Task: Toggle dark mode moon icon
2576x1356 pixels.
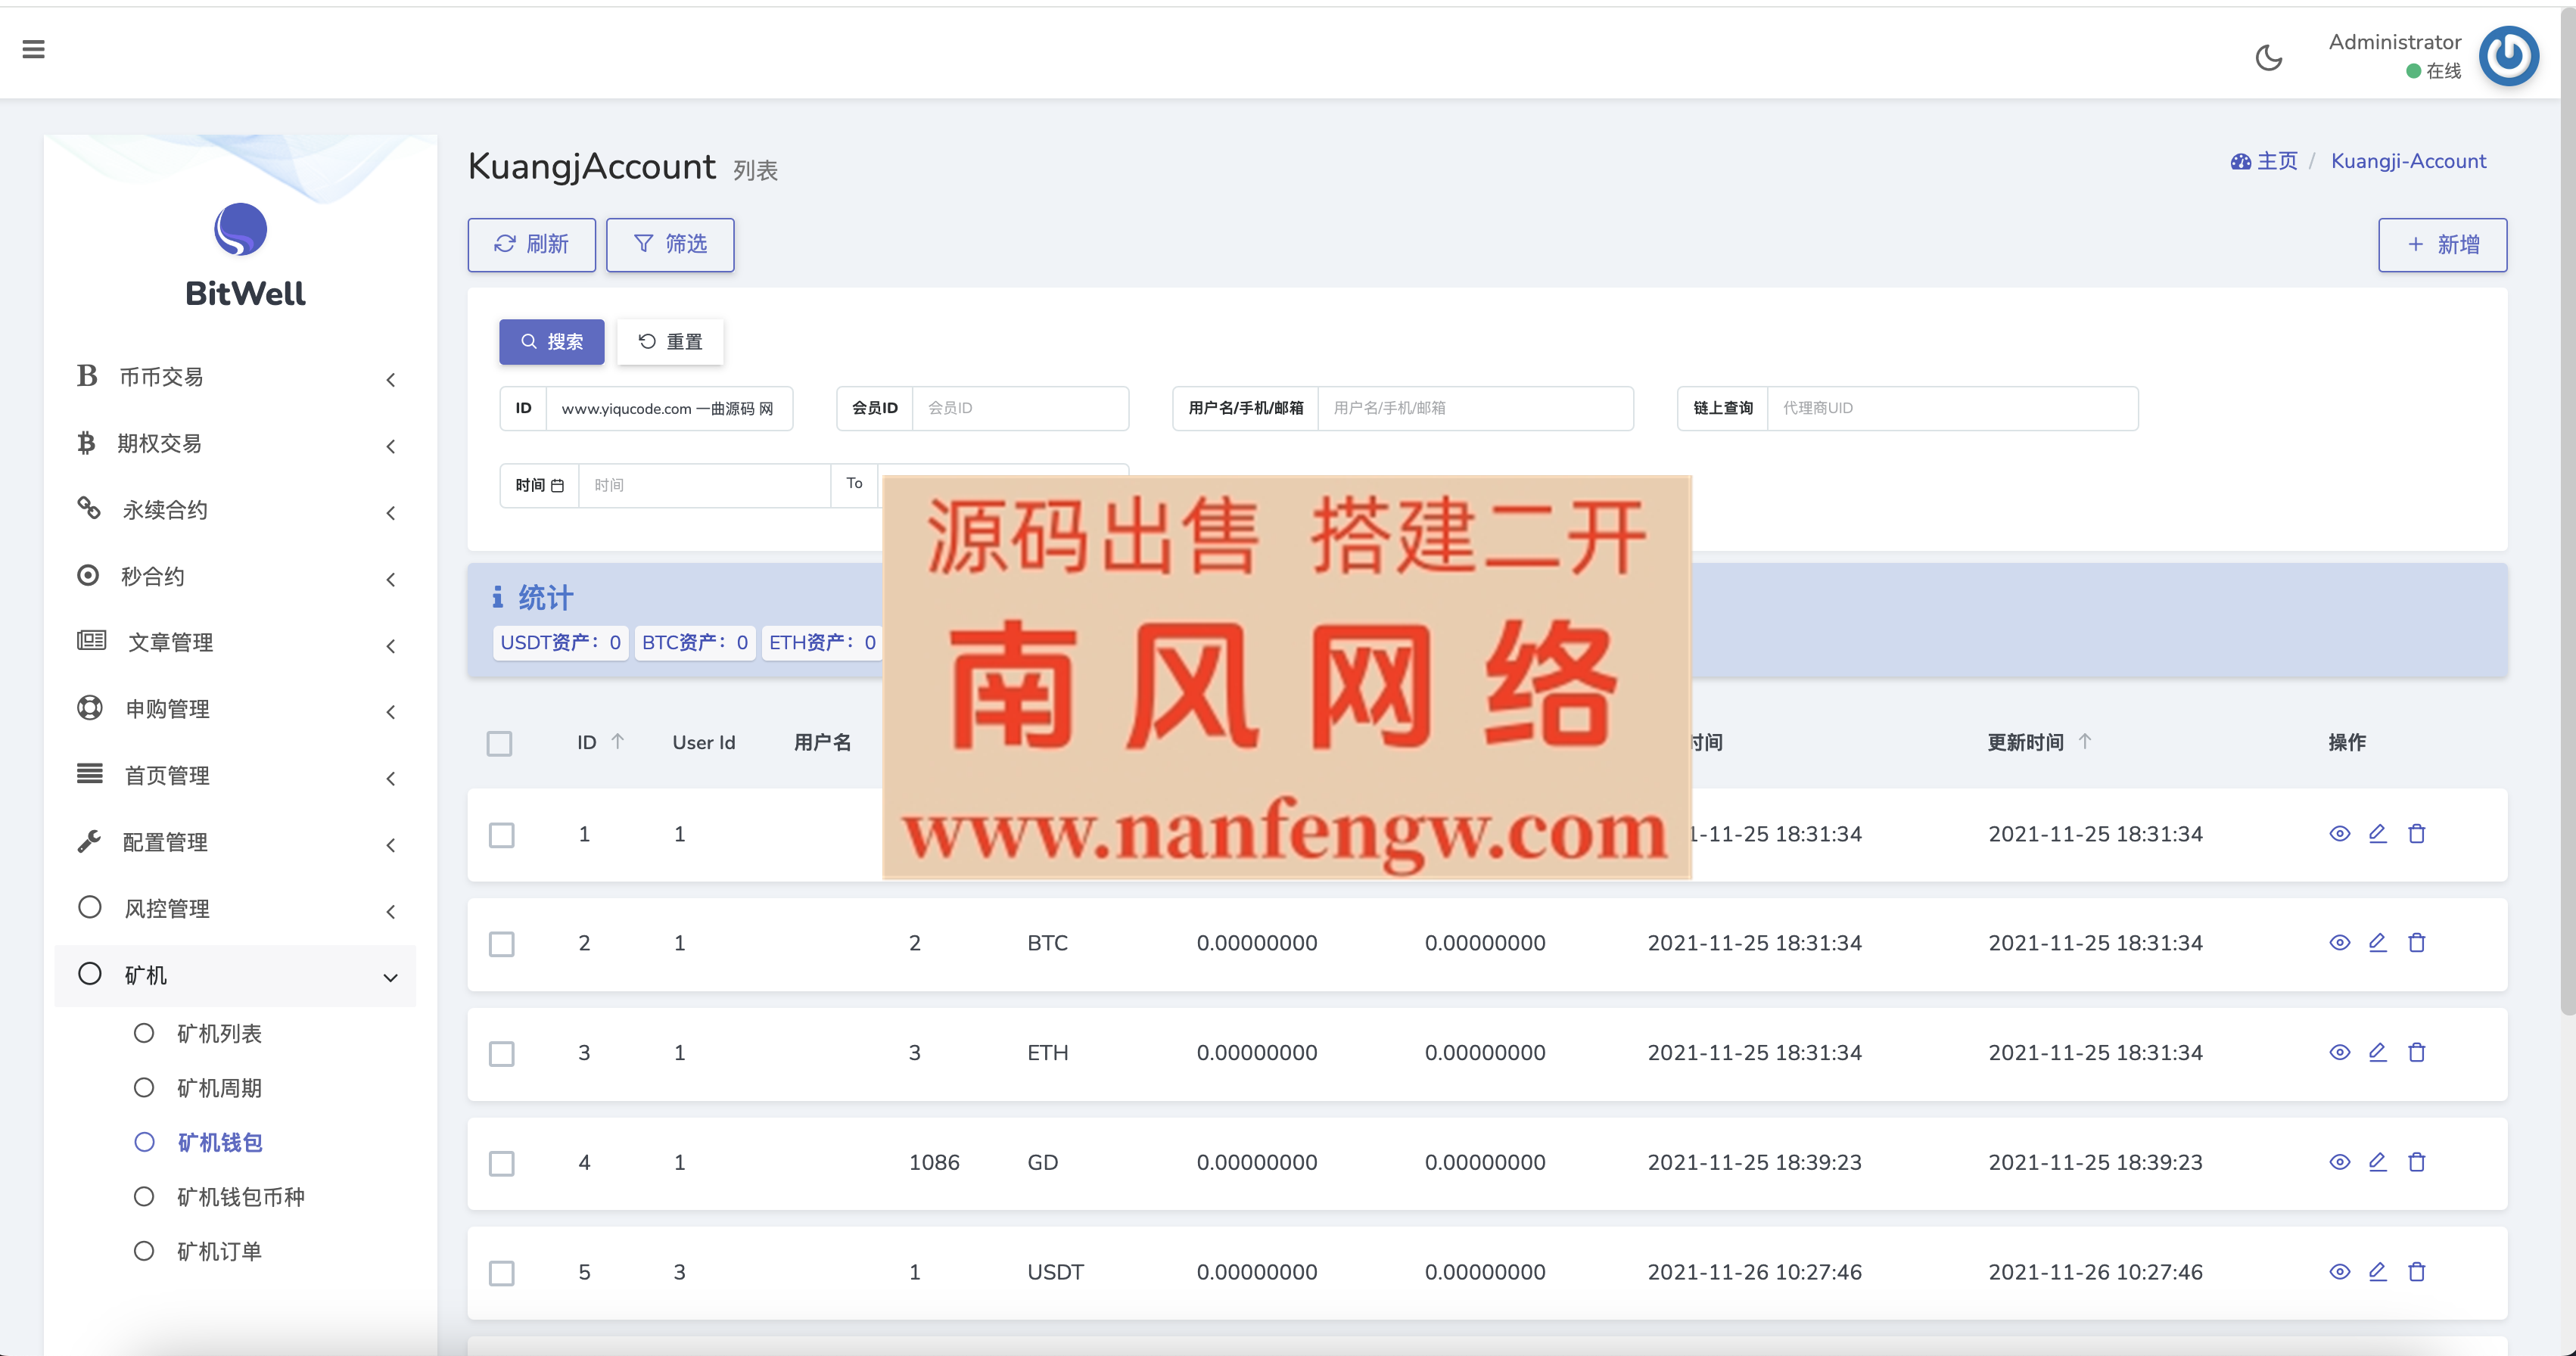Action: pyautogui.click(x=2269, y=58)
